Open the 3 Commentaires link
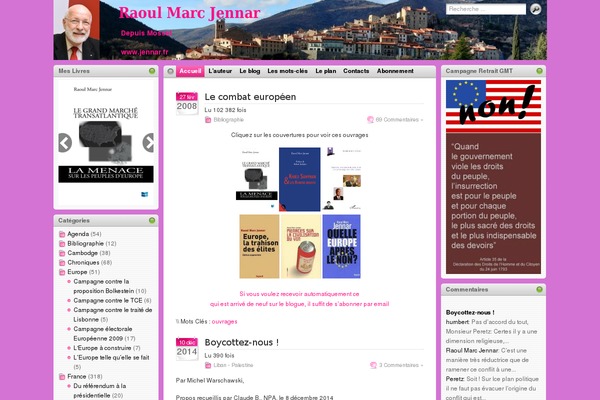 pyautogui.click(x=401, y=365)
